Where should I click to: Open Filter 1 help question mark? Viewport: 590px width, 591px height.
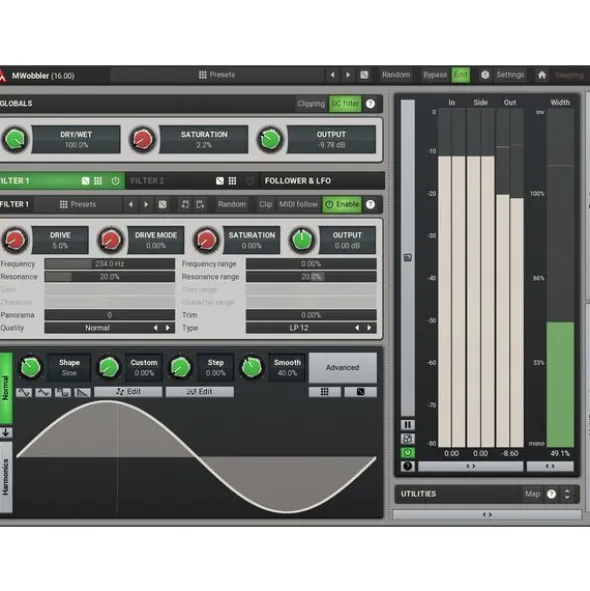click(x=370, y=204)
